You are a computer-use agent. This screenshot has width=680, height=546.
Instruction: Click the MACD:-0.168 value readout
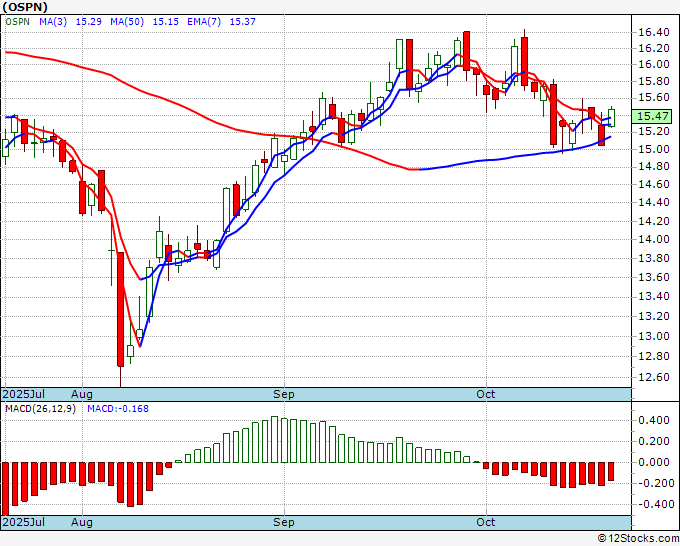click(x=118, y=409)
